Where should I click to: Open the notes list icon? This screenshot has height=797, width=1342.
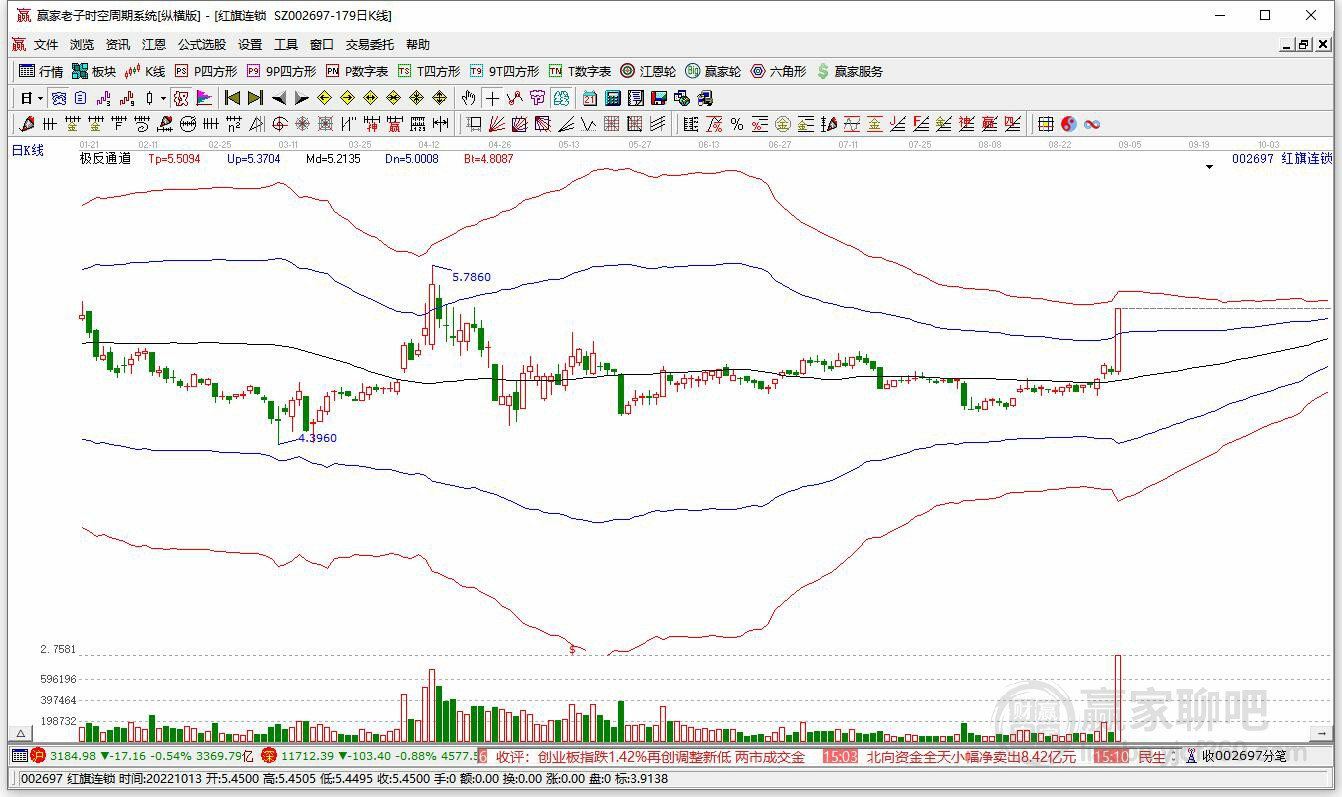[636, 98]
